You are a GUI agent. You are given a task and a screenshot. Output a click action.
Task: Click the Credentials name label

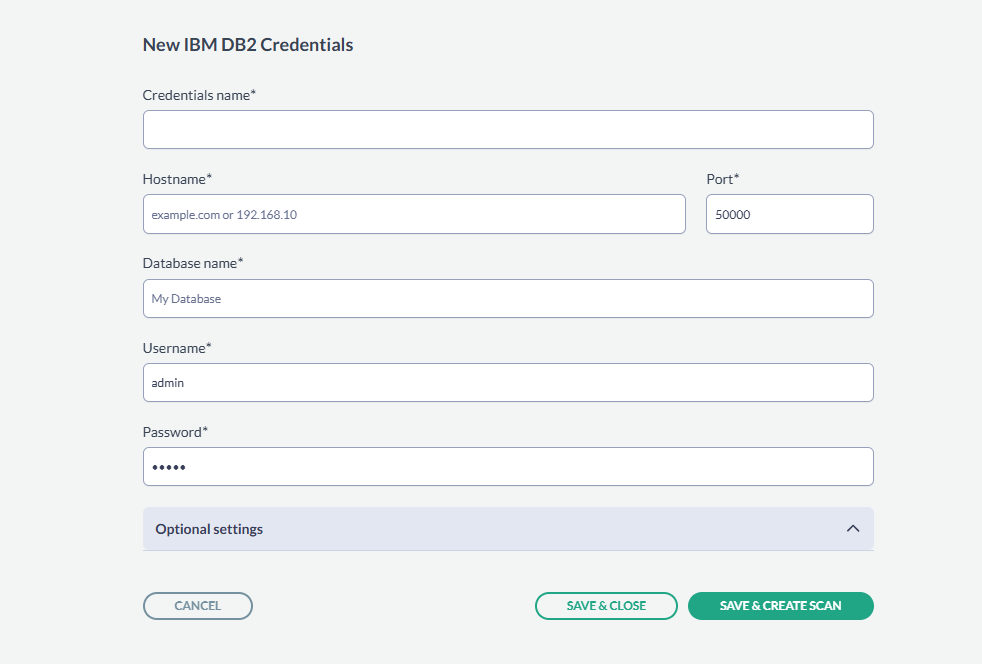[199, 95]
